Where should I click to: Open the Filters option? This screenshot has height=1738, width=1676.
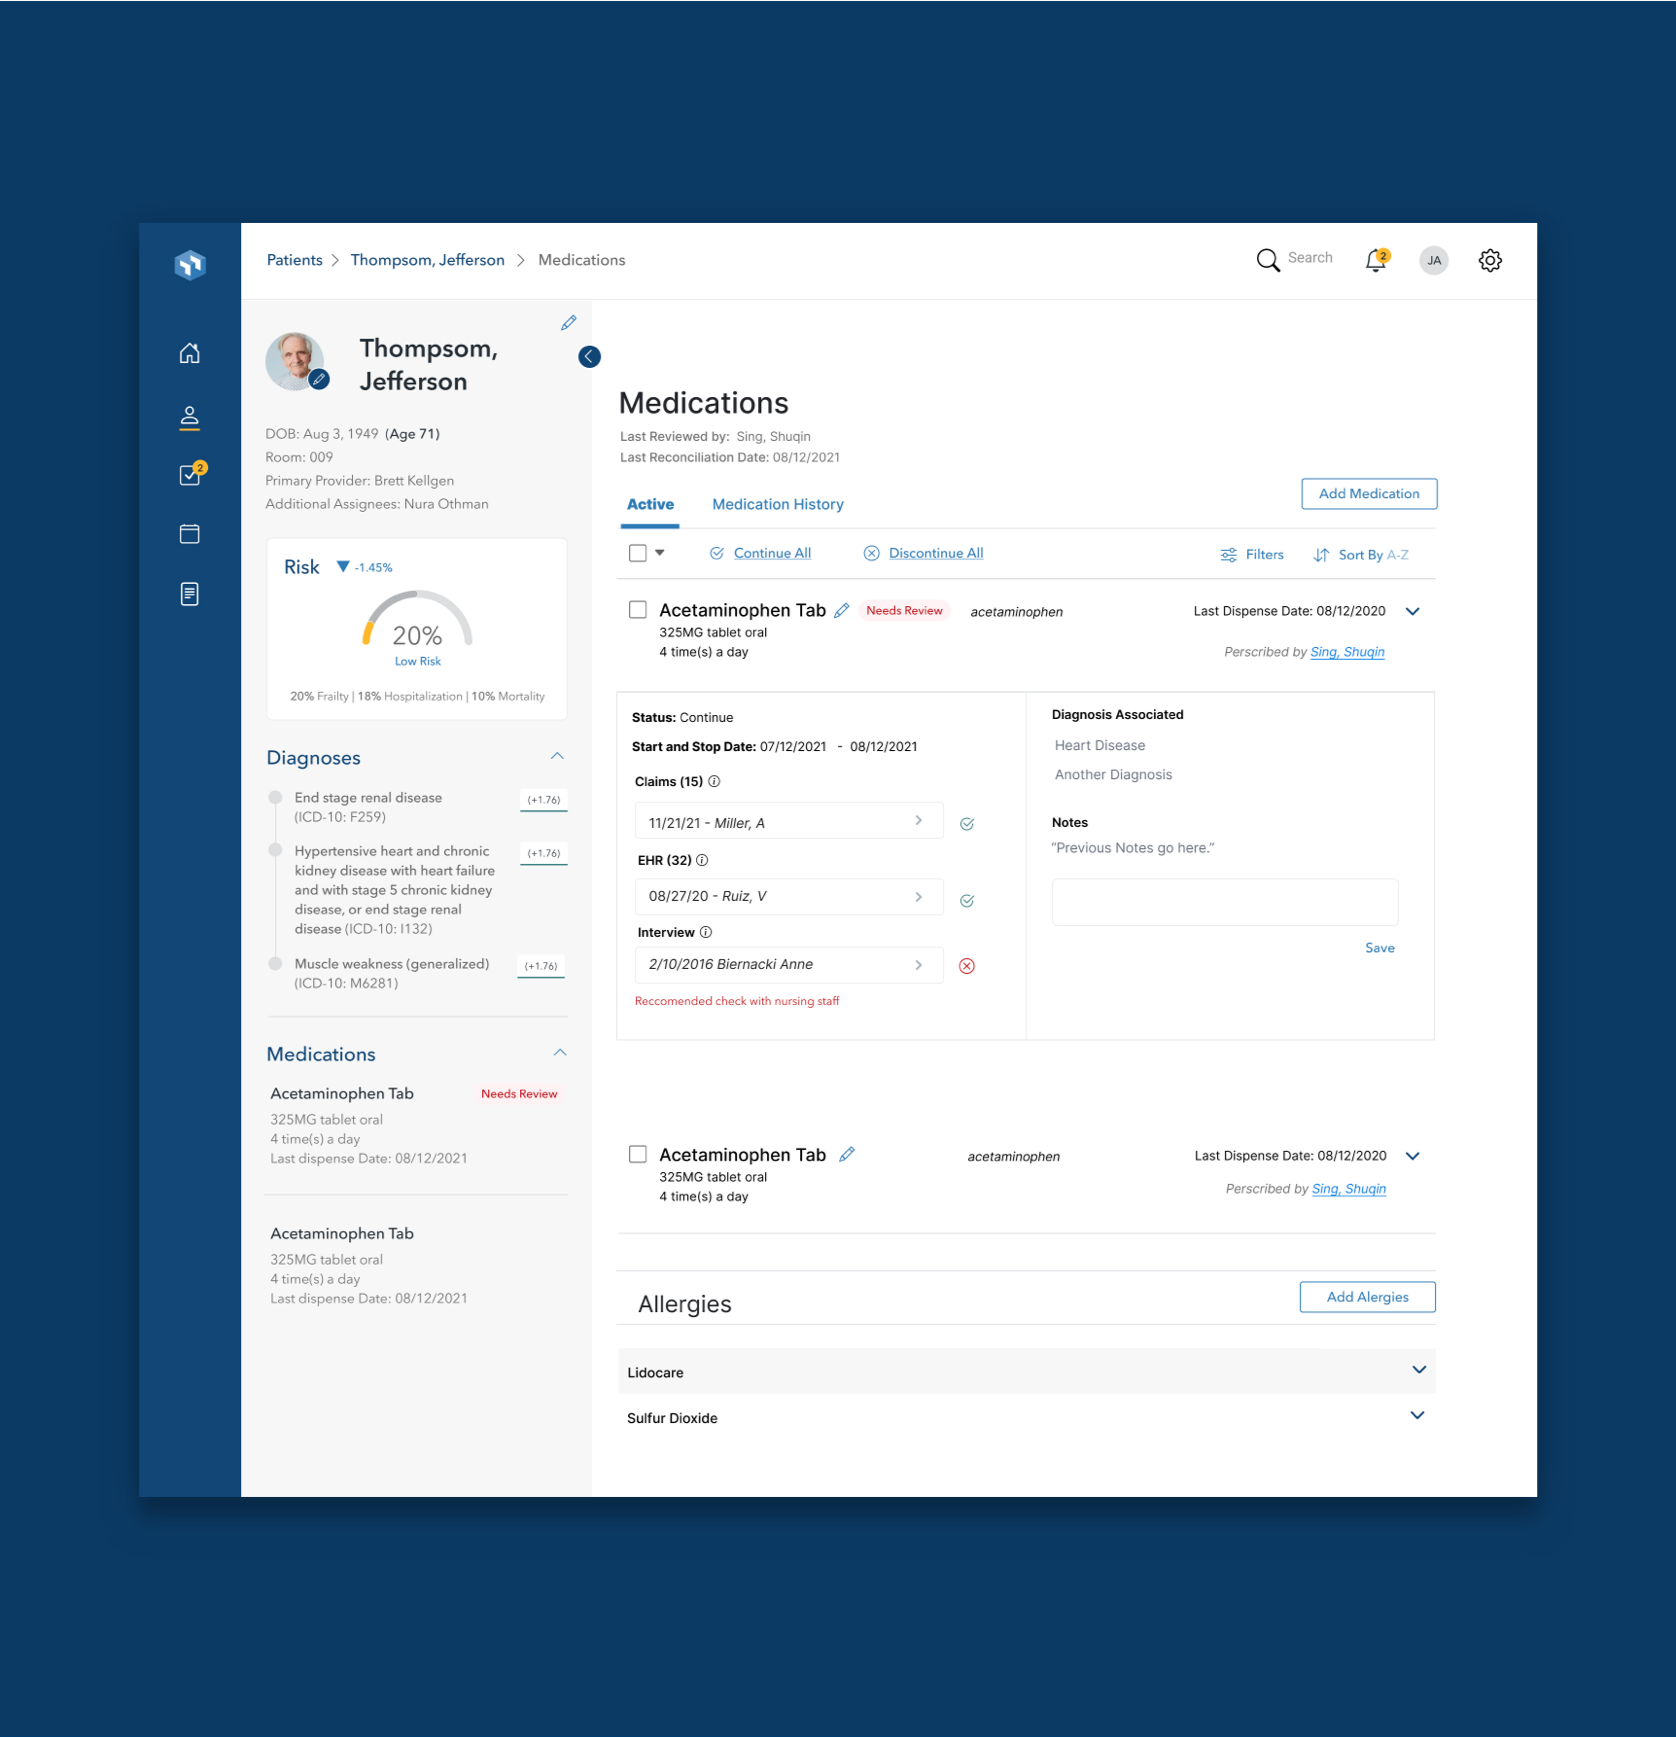click(1264, 555)
